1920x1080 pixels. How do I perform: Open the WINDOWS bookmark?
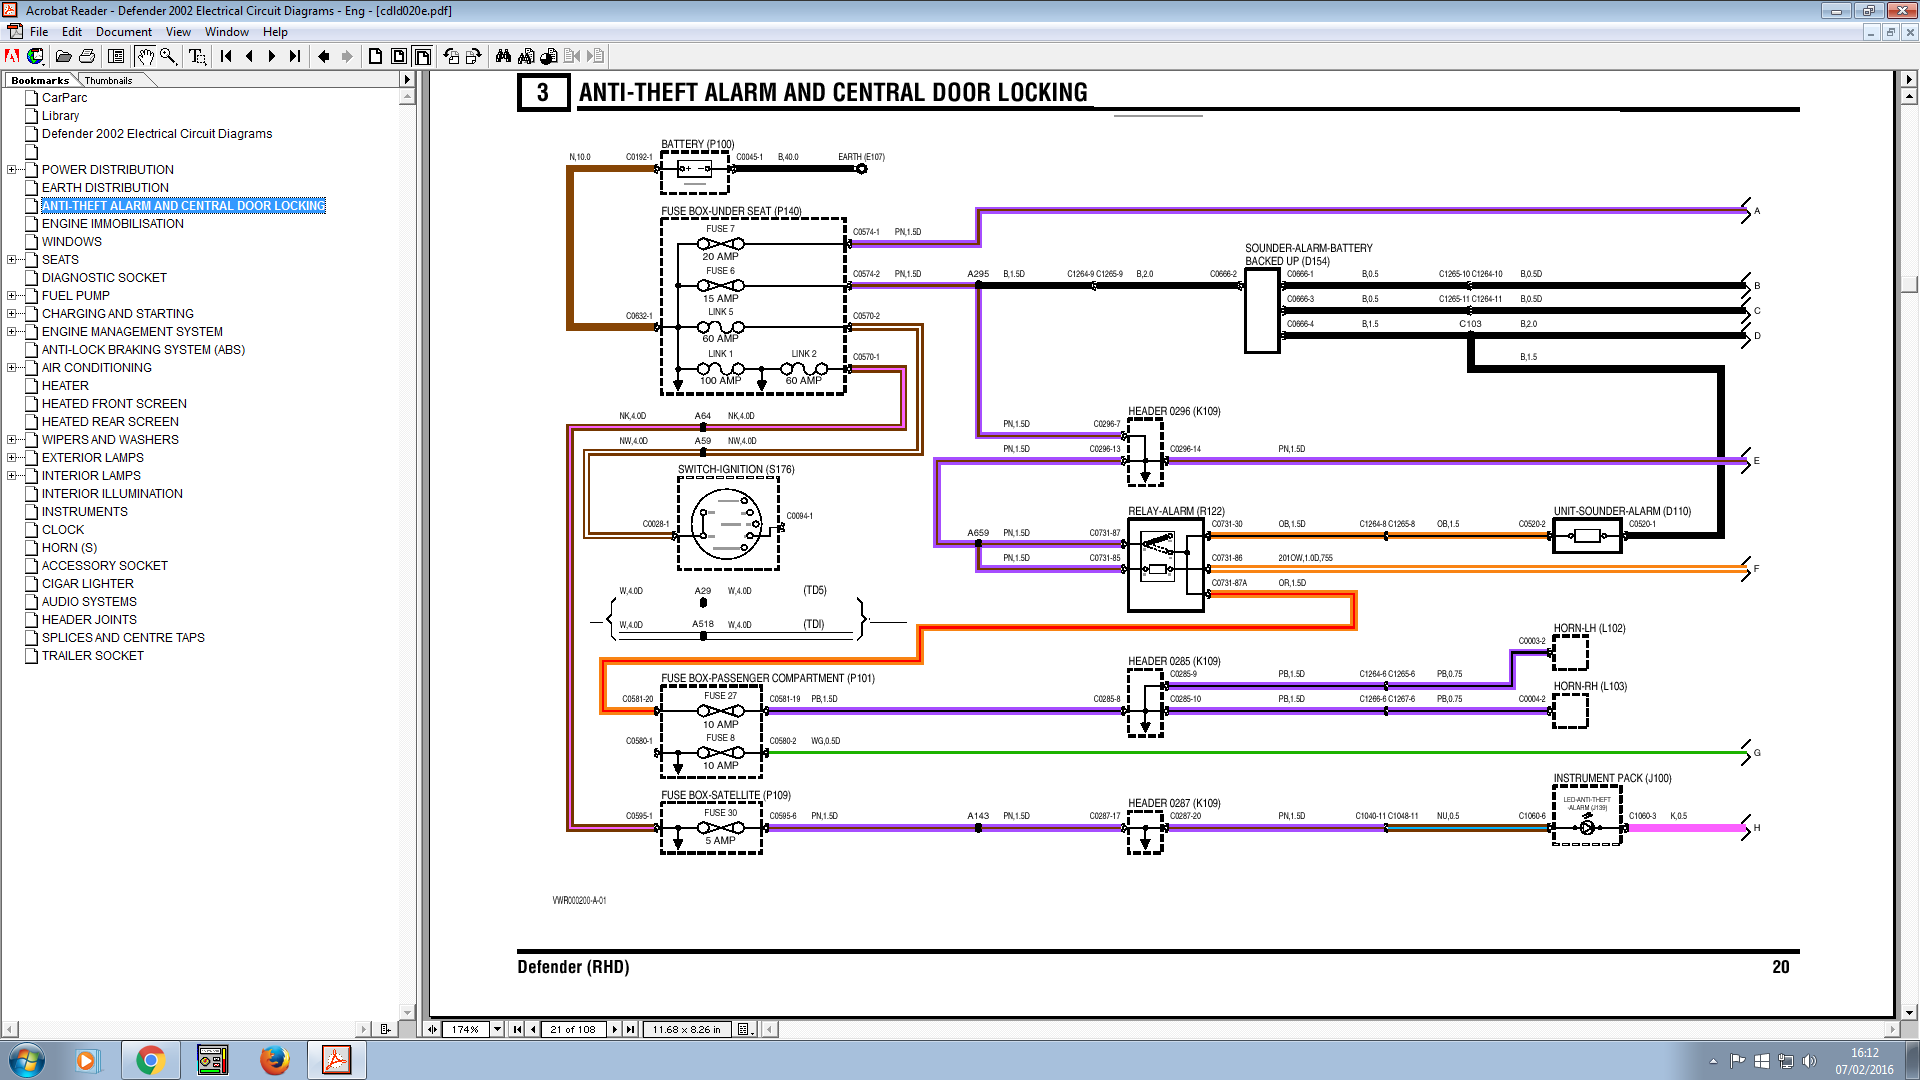(72, 242)
